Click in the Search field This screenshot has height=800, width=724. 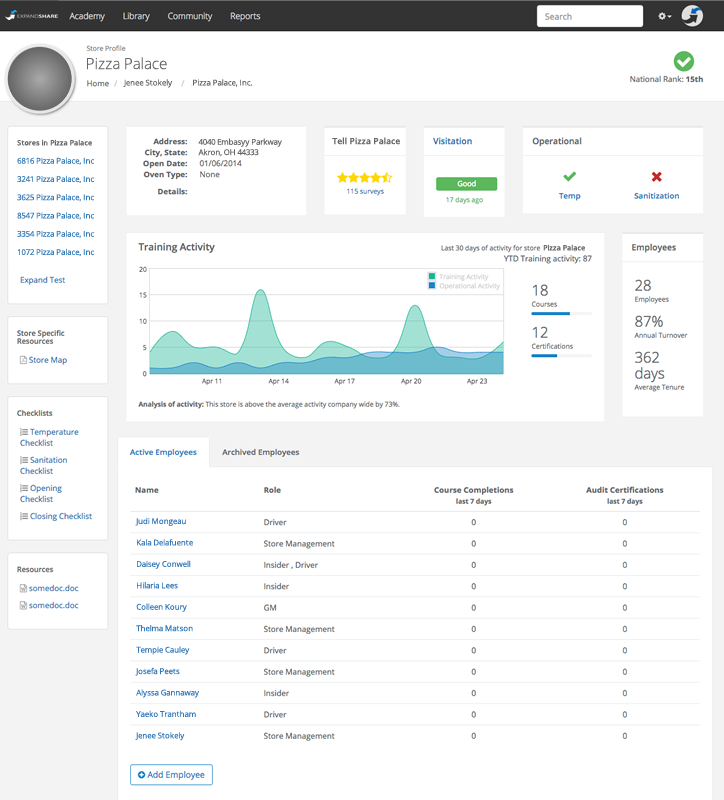pos(590,16)
